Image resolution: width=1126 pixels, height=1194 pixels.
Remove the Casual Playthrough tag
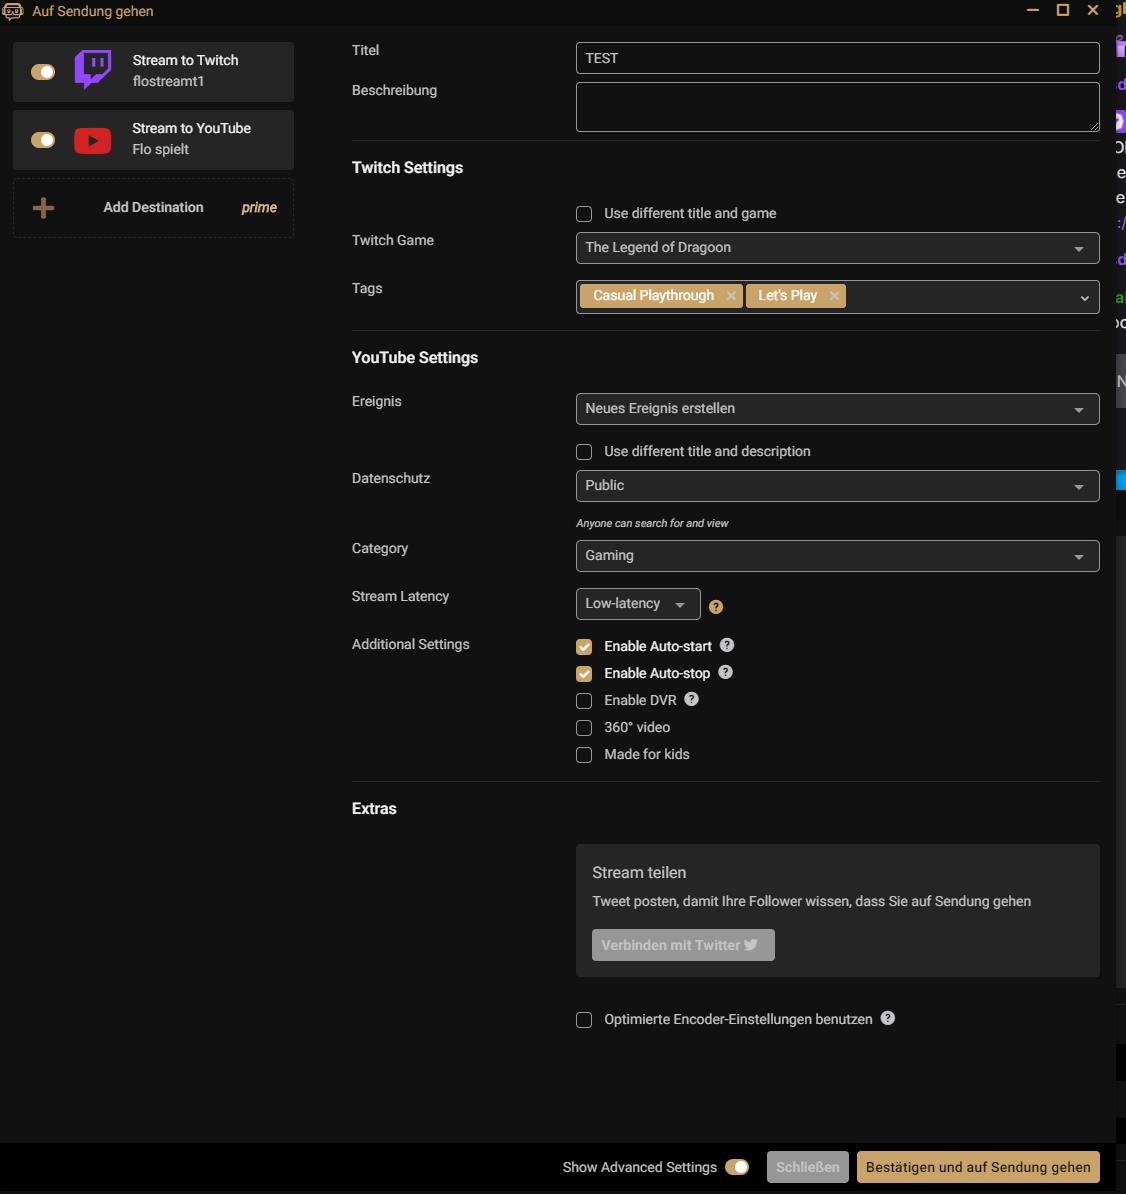tap(731, 296)
